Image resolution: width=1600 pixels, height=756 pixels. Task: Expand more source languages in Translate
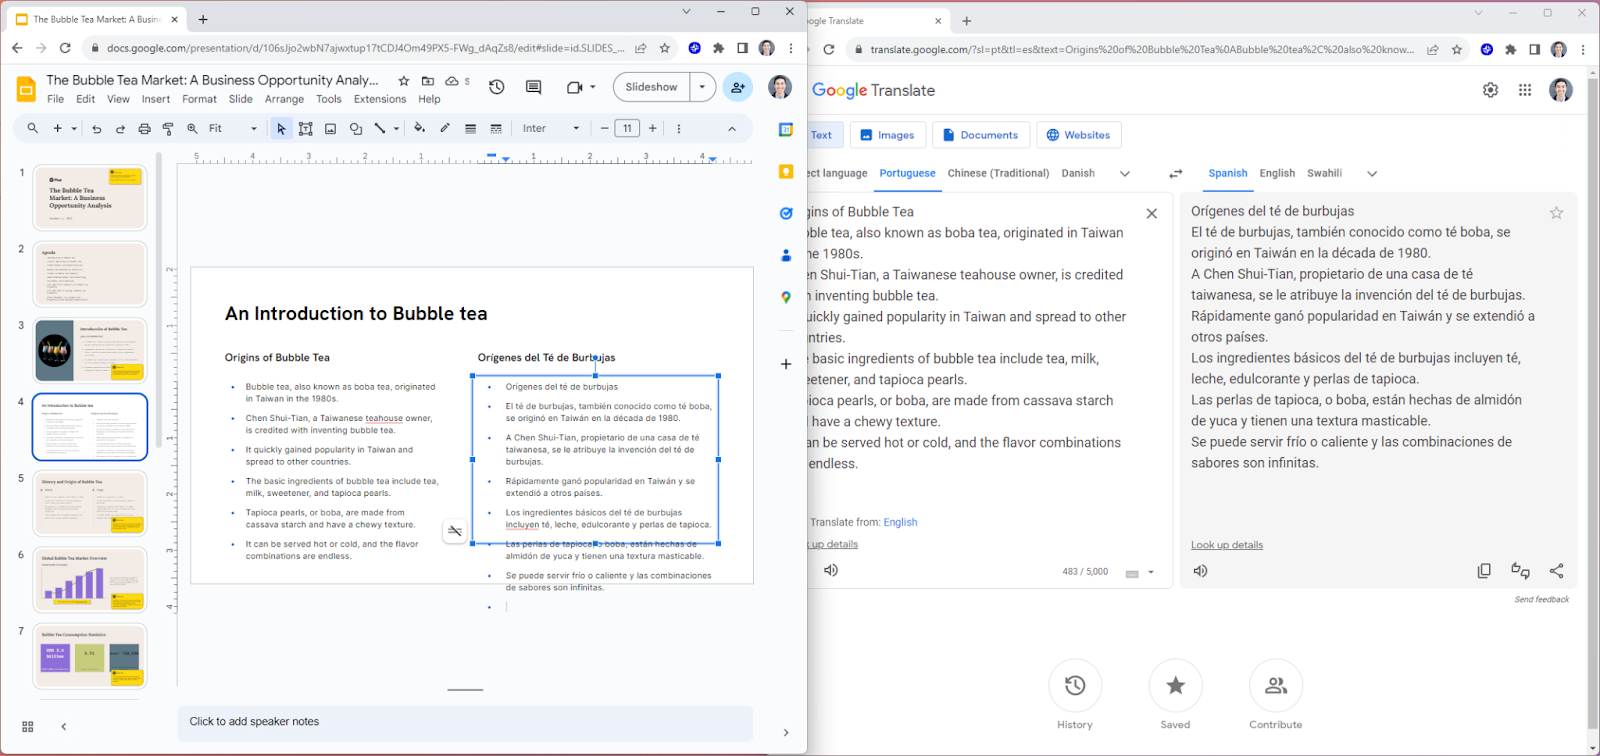1125,173
